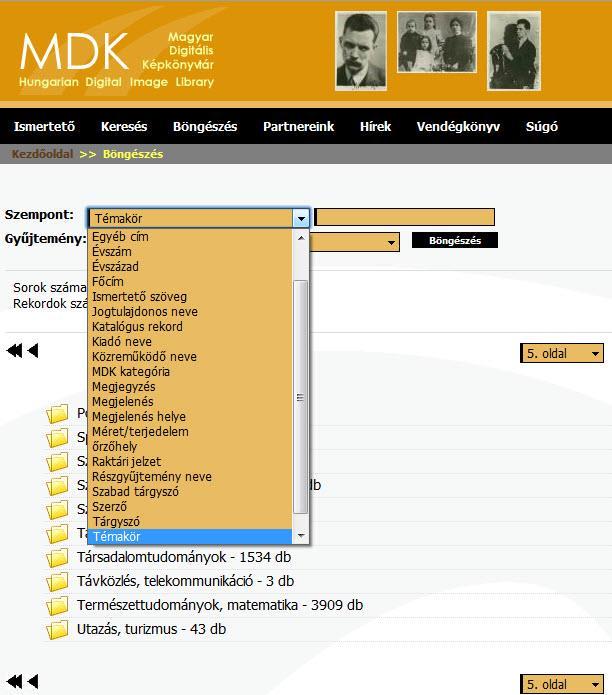The width and height of the screenshot is (612, 695).
Task: Click folder icon for Természettudományok, matematika
Action: click(57, 605)
